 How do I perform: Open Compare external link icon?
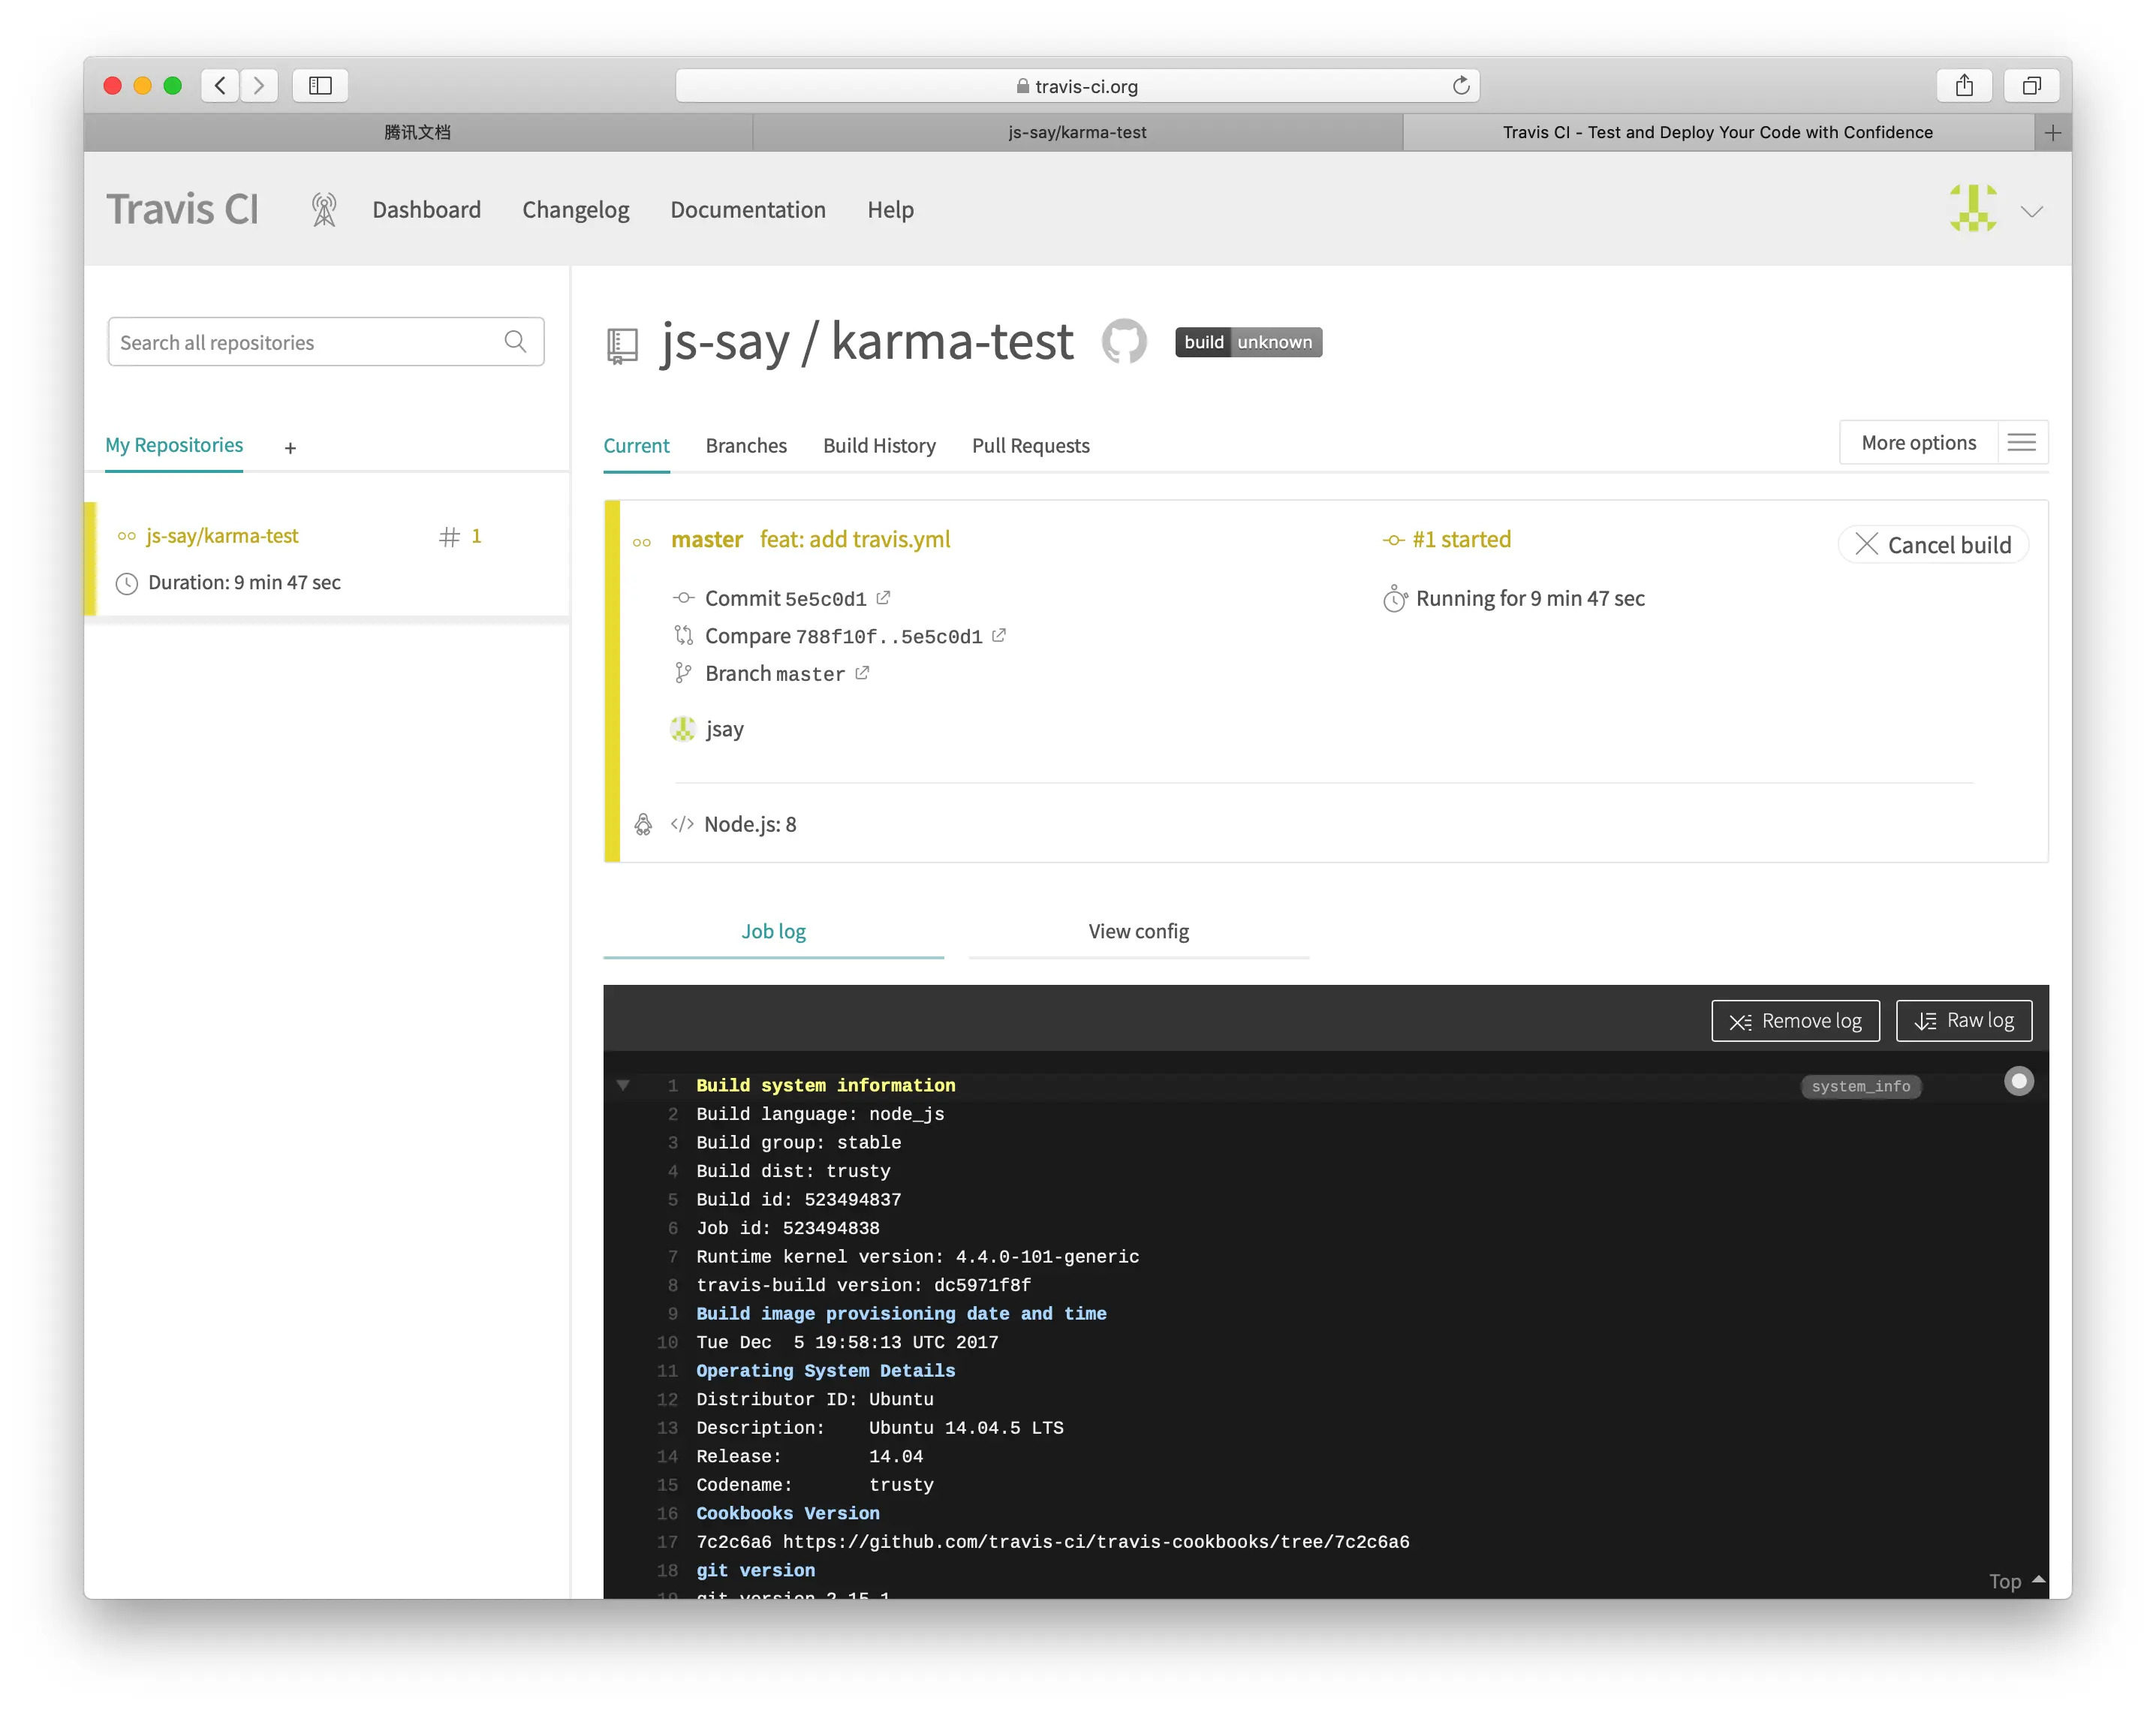(x=999, y=635)
